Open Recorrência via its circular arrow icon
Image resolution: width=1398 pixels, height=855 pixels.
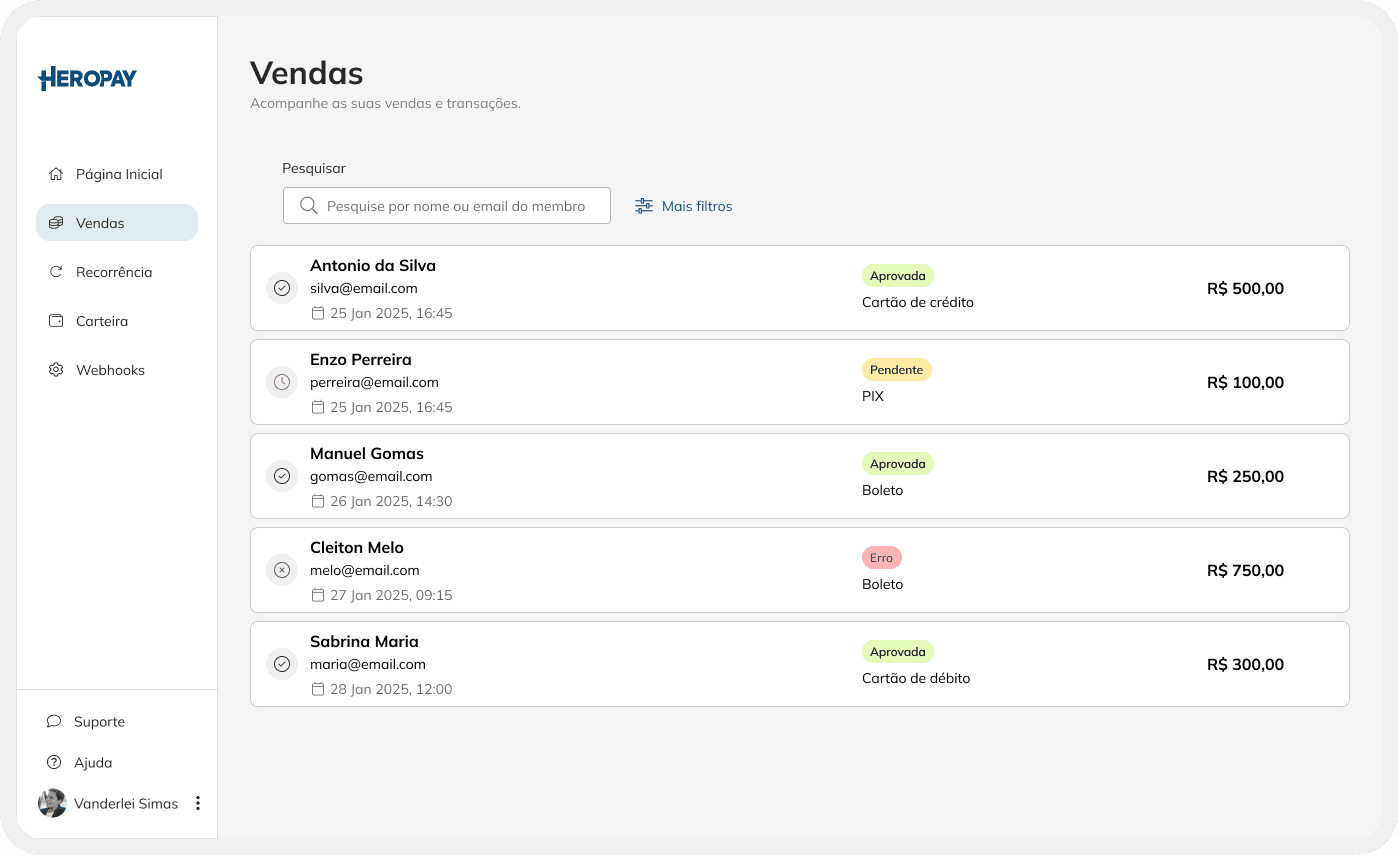(57, 271)
